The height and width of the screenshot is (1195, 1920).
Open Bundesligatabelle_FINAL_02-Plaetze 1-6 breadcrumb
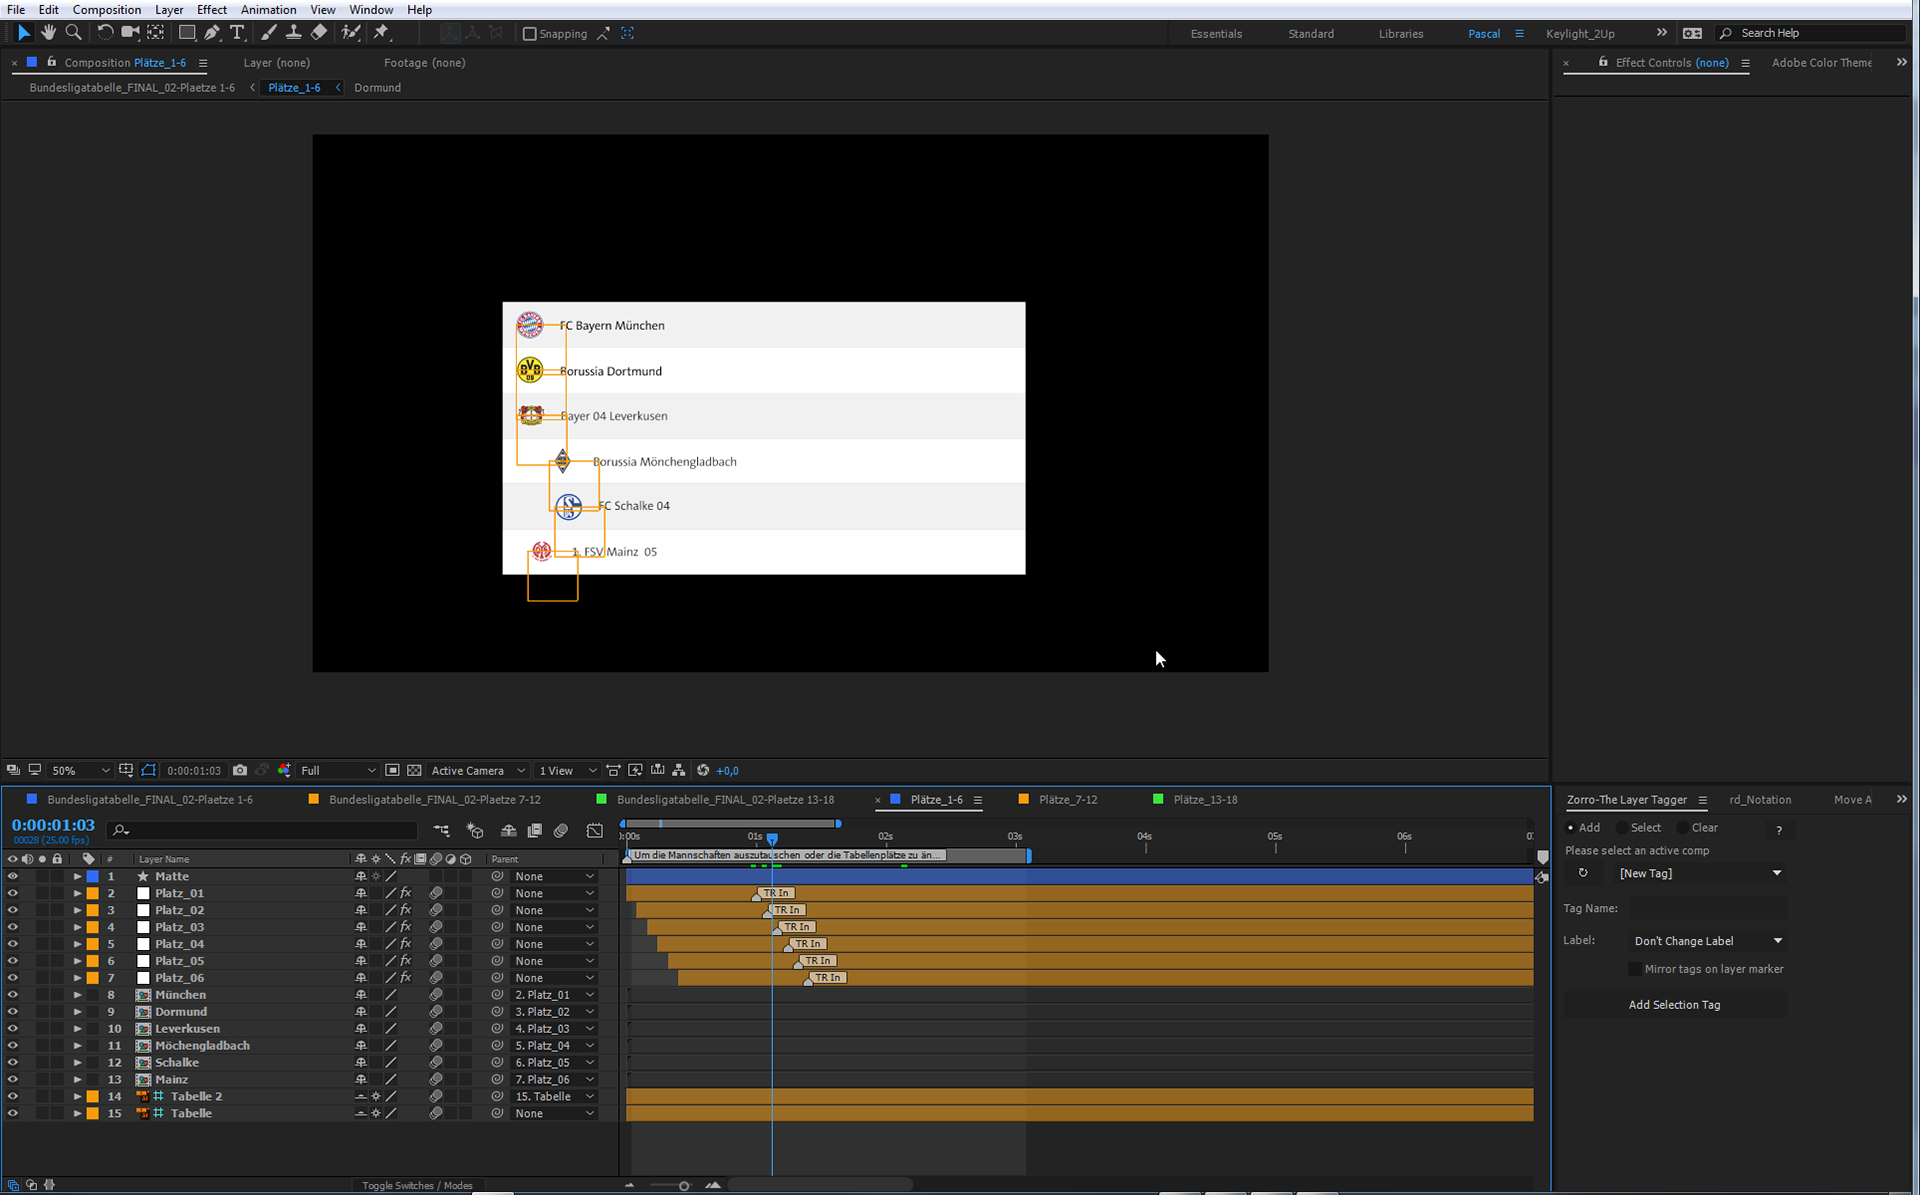pos(132,88)
